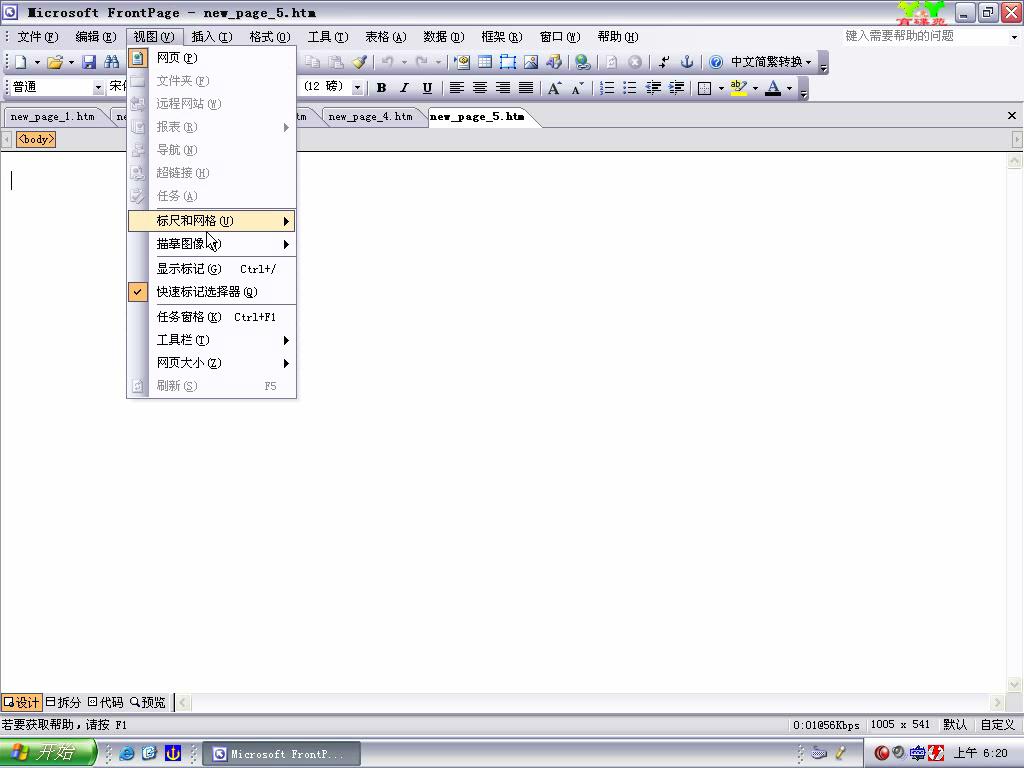Click the layout toggle icon beside the anchor
Screen dimensions: 1024x768
pyautogui.click(x=664, y=62)
